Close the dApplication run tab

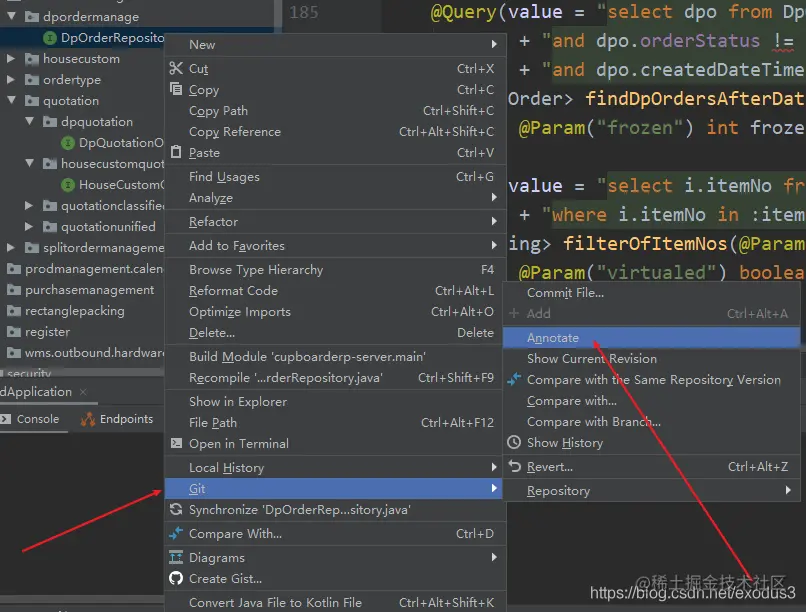[x=83, y=392]
